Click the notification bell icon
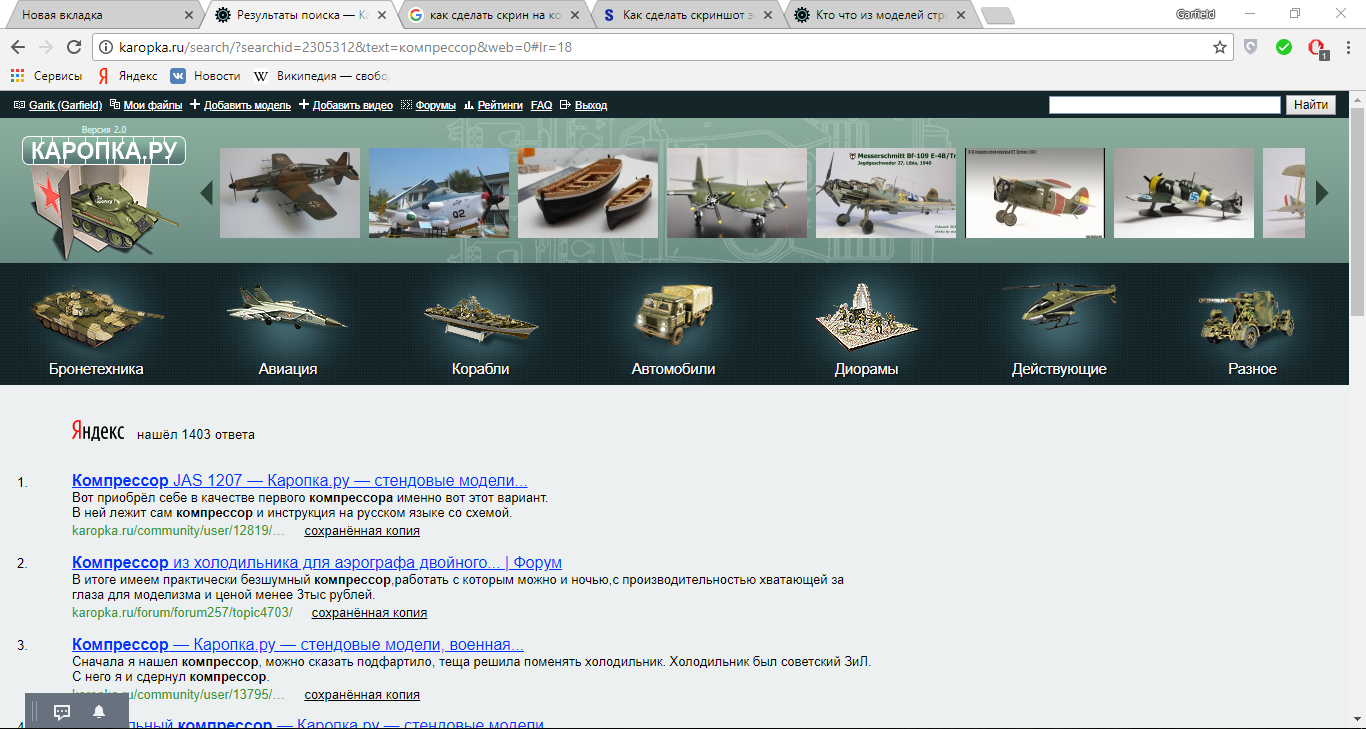The image size is (1366, 729). [99, 712]
